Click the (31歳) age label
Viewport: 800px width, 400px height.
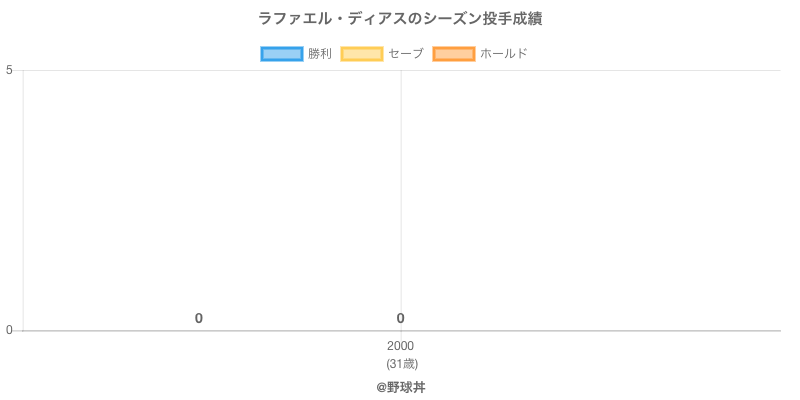click(x=401, y=363)
